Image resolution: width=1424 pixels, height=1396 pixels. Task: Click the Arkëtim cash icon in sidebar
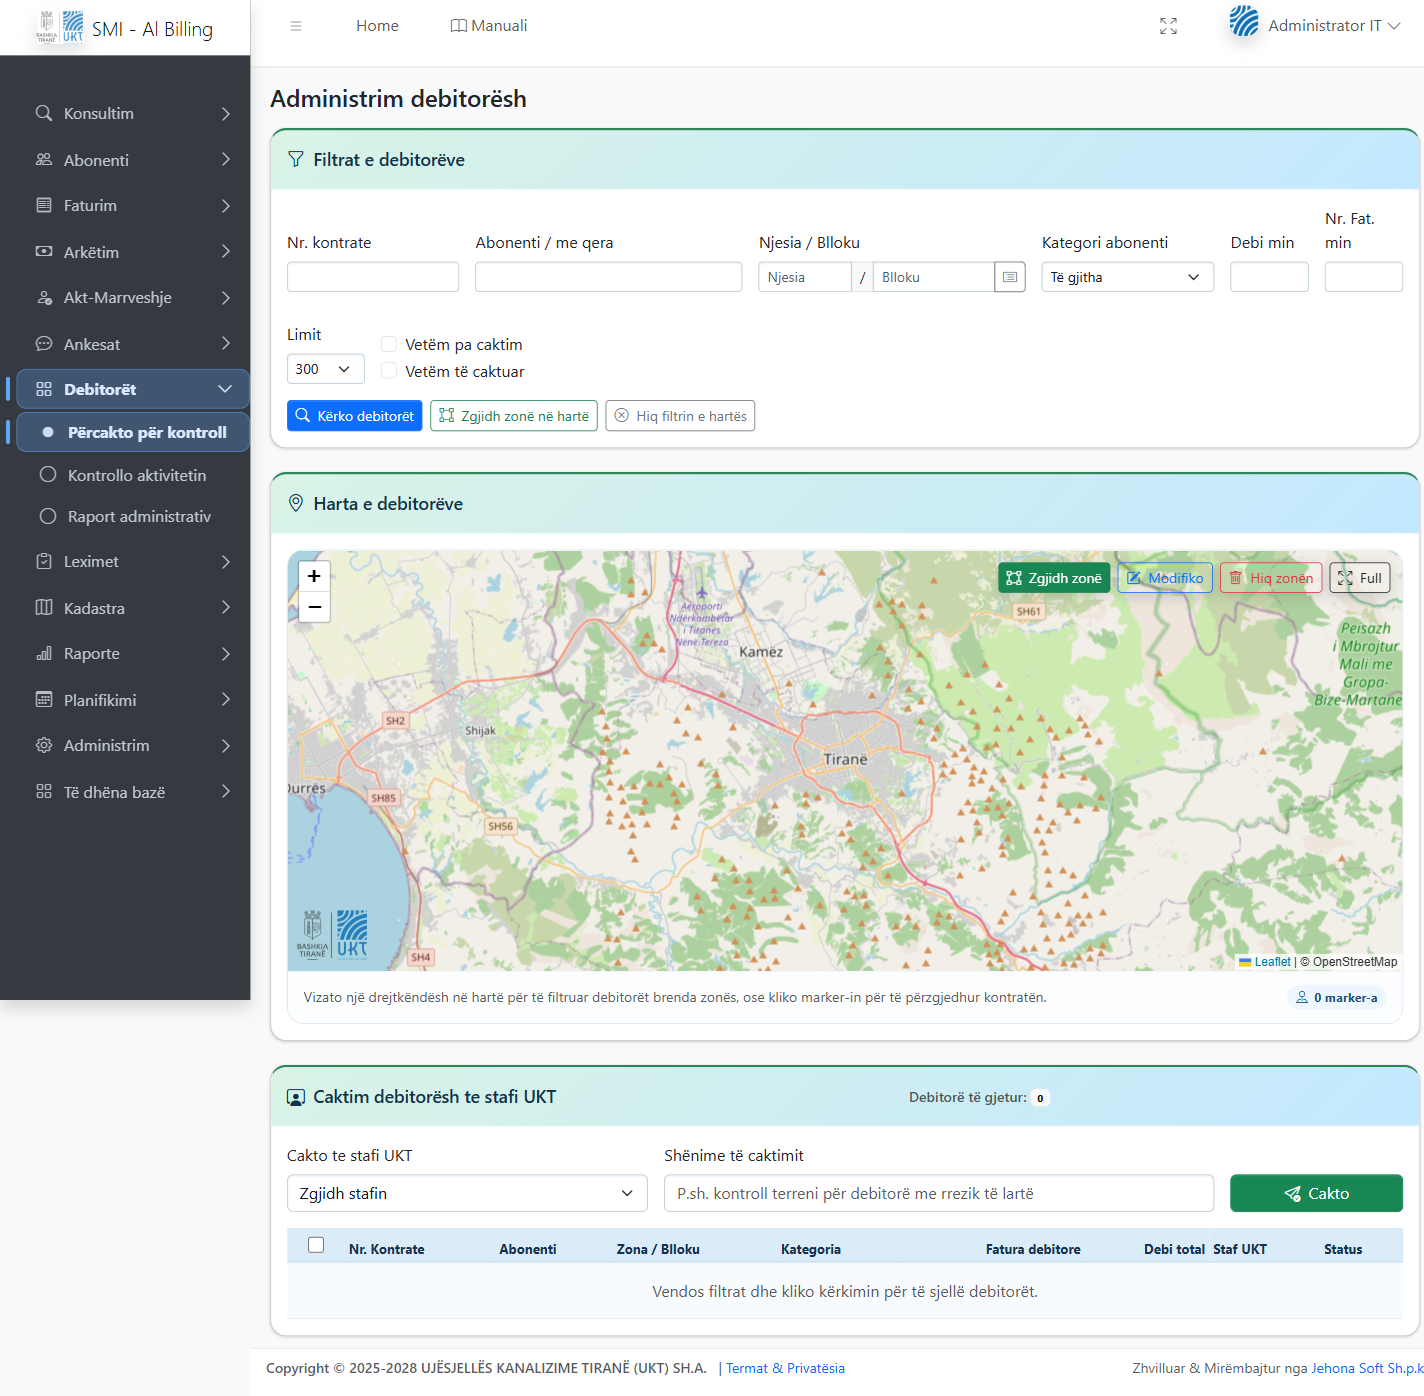(x=44, y=252)
